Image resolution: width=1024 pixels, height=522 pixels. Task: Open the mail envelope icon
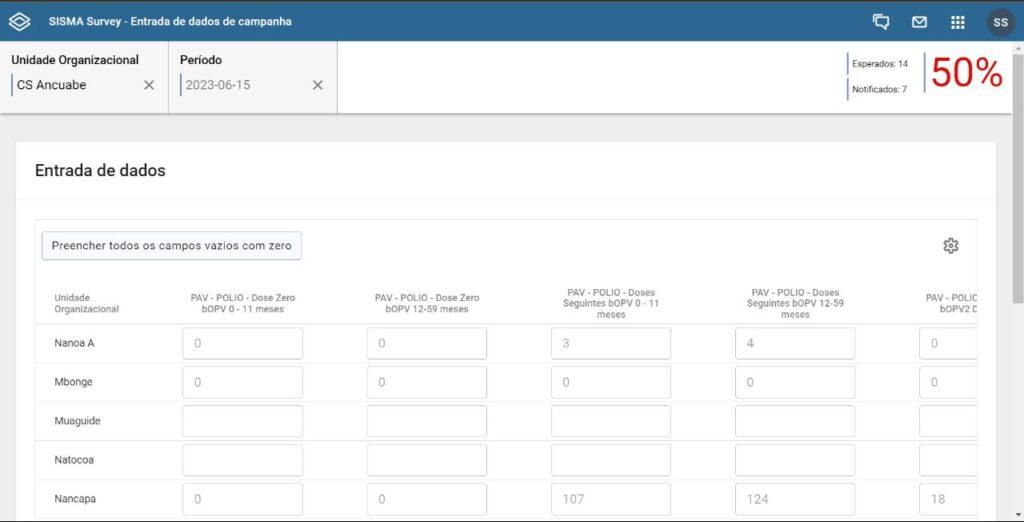point(919,22)
